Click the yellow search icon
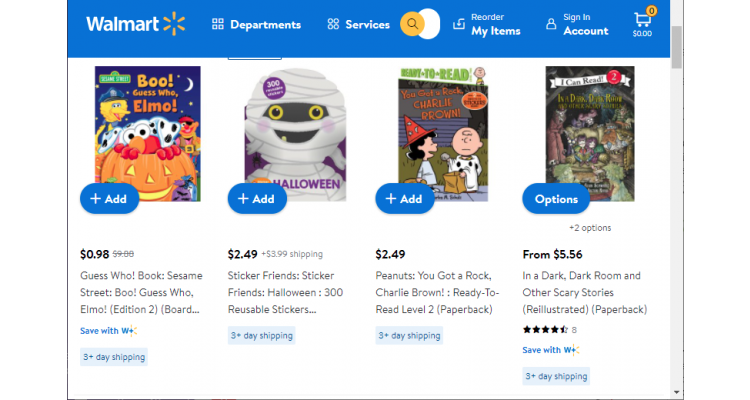The image size is (750, 400). 411,24
